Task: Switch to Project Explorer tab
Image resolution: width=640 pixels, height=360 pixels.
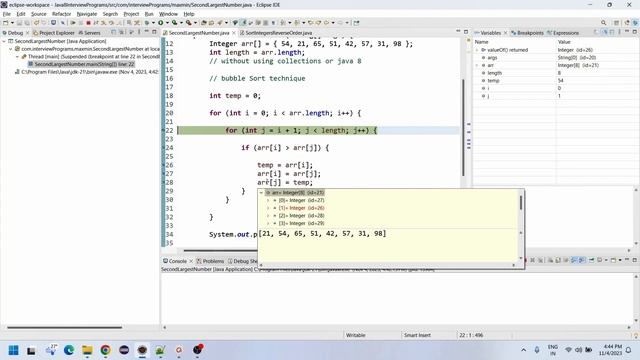Action: pyautogui.click(x=54, y=33)
